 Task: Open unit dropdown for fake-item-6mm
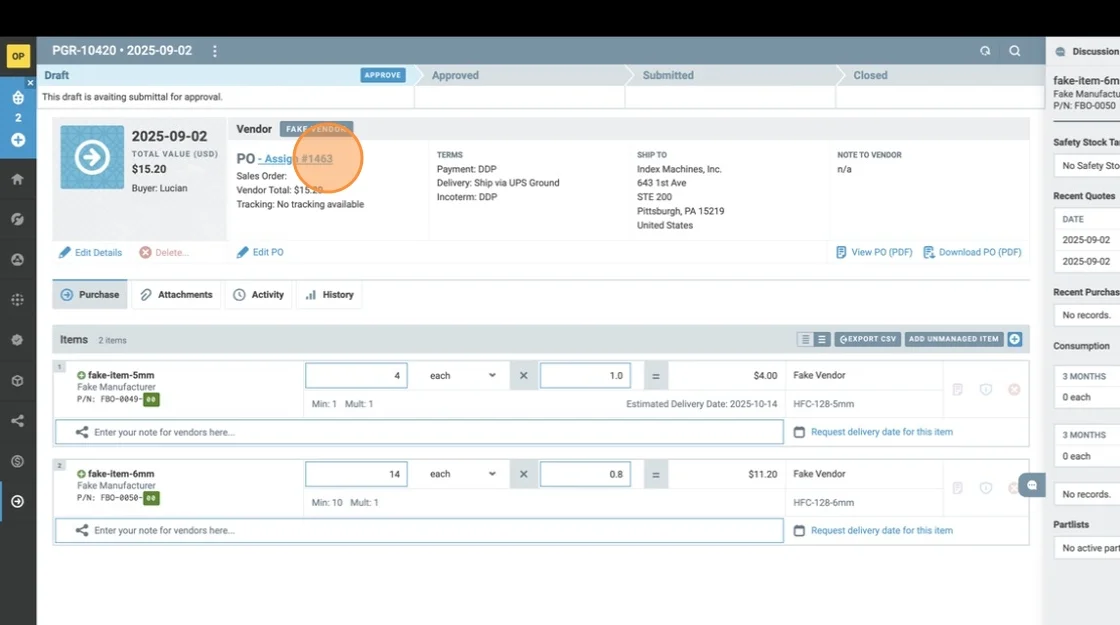(x=463, y=474)
